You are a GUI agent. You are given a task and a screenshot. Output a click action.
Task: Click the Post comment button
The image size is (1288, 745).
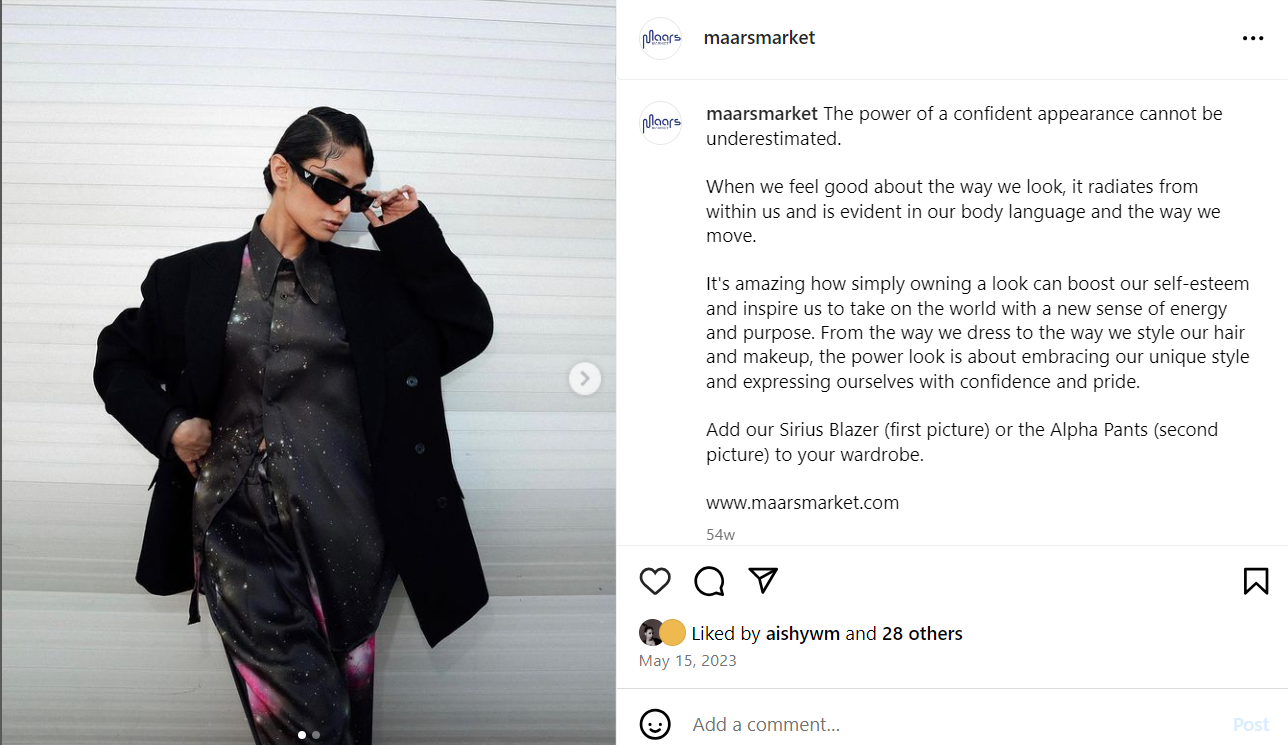(x=1251, y=724)
